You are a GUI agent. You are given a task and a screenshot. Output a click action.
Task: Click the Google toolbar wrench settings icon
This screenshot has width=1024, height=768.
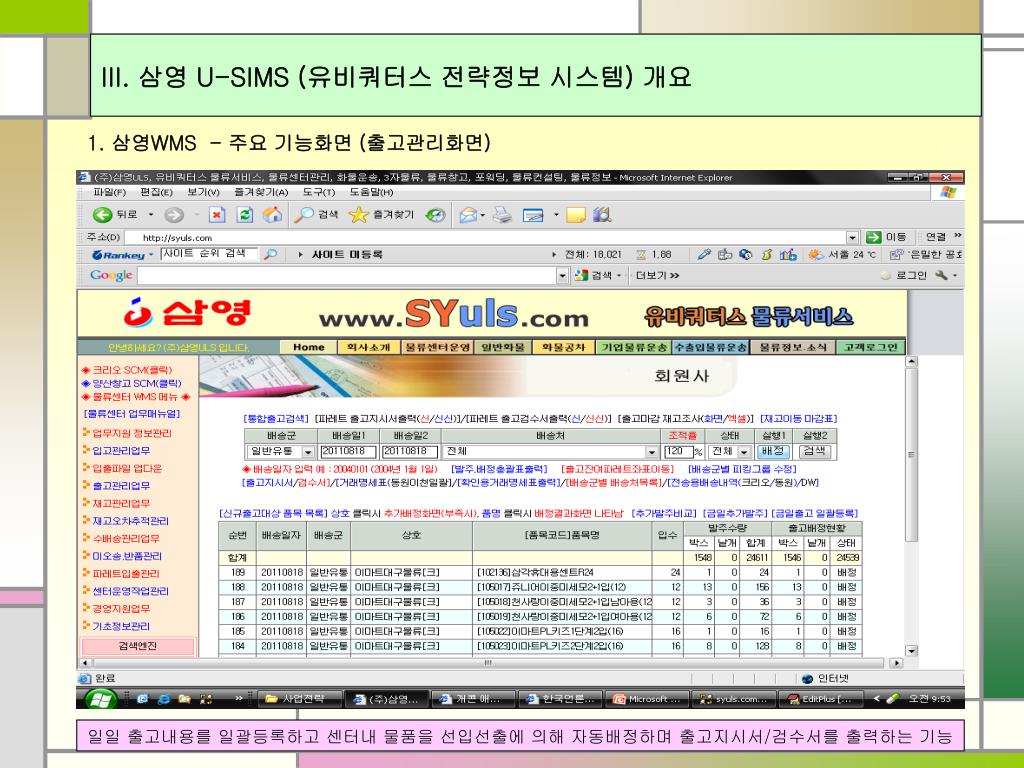941,276
